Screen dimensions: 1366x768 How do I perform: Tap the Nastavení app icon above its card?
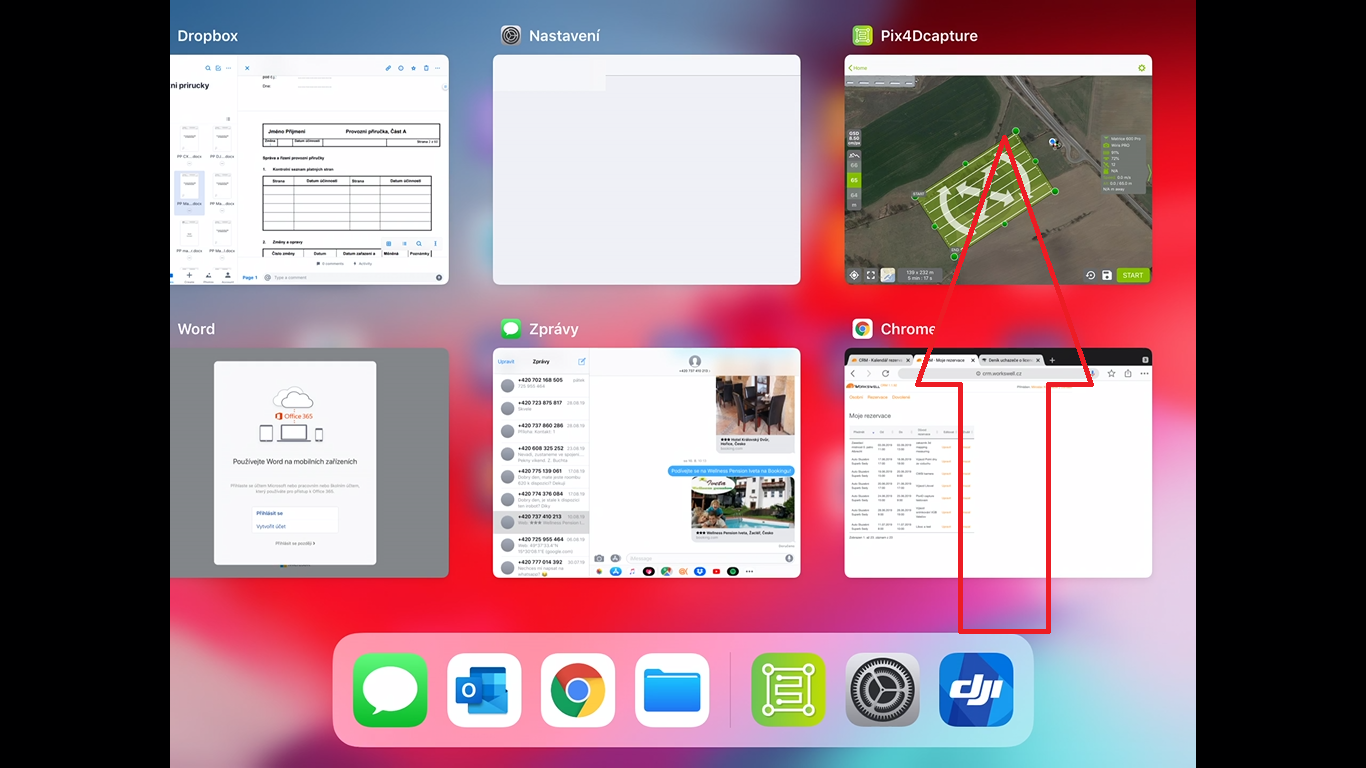tap(511, 35)
